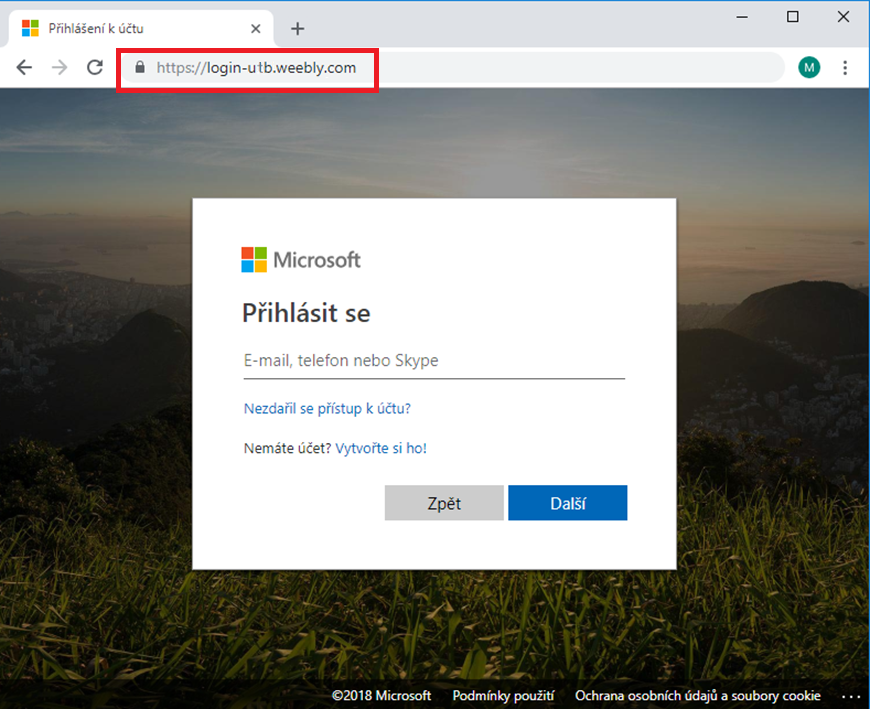
Task: Select the Přihlášení k účtu tab
Action: (x=130, y=29)
